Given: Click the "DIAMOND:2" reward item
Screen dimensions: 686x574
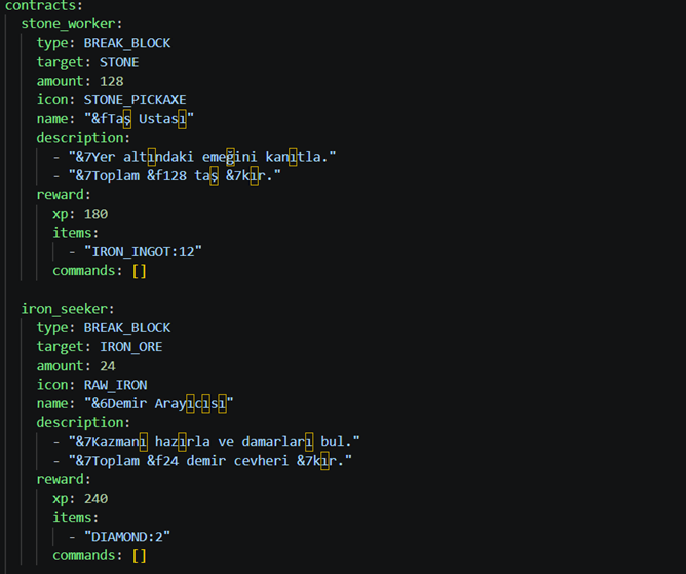Looking at the screenshot, I should click(x=127, y=537).
